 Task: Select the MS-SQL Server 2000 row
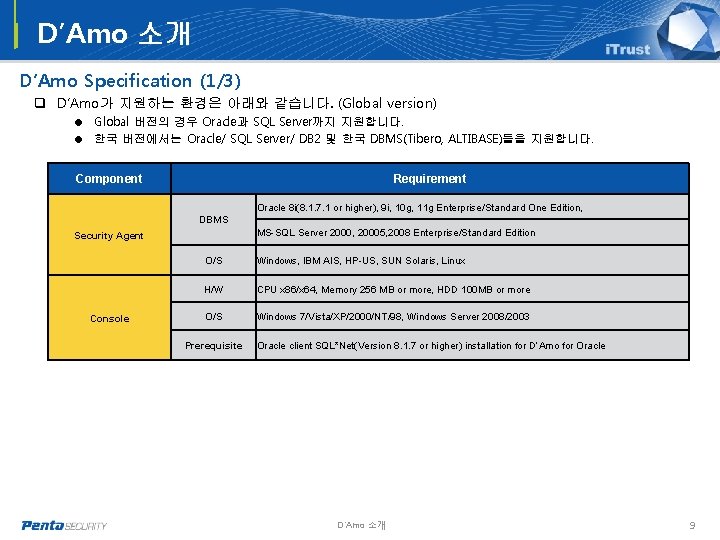click(x=472, y=232)
